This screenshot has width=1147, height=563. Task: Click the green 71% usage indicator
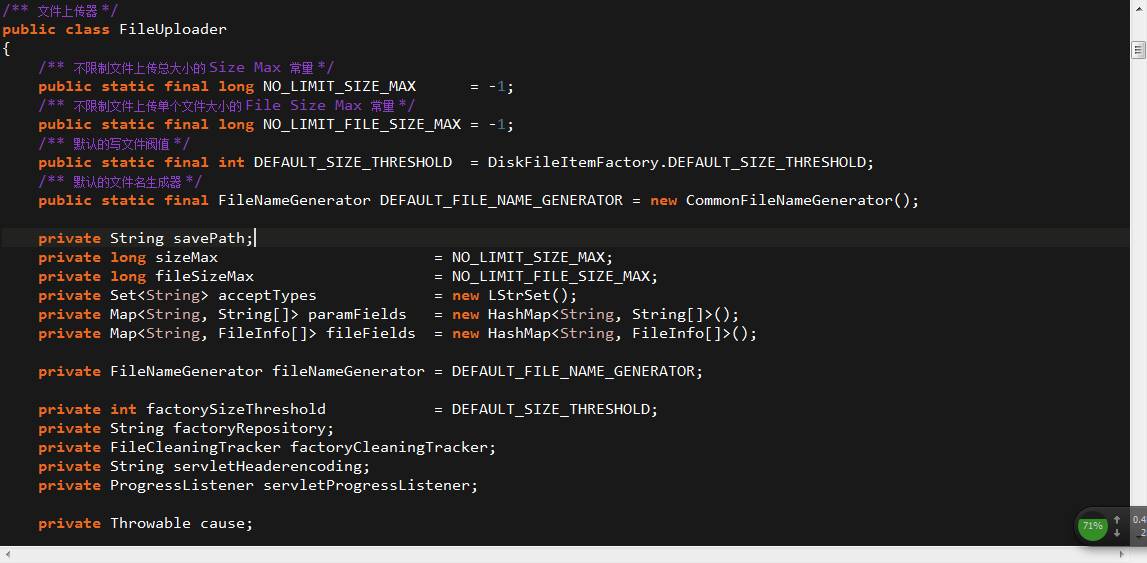pos(1092,526)
